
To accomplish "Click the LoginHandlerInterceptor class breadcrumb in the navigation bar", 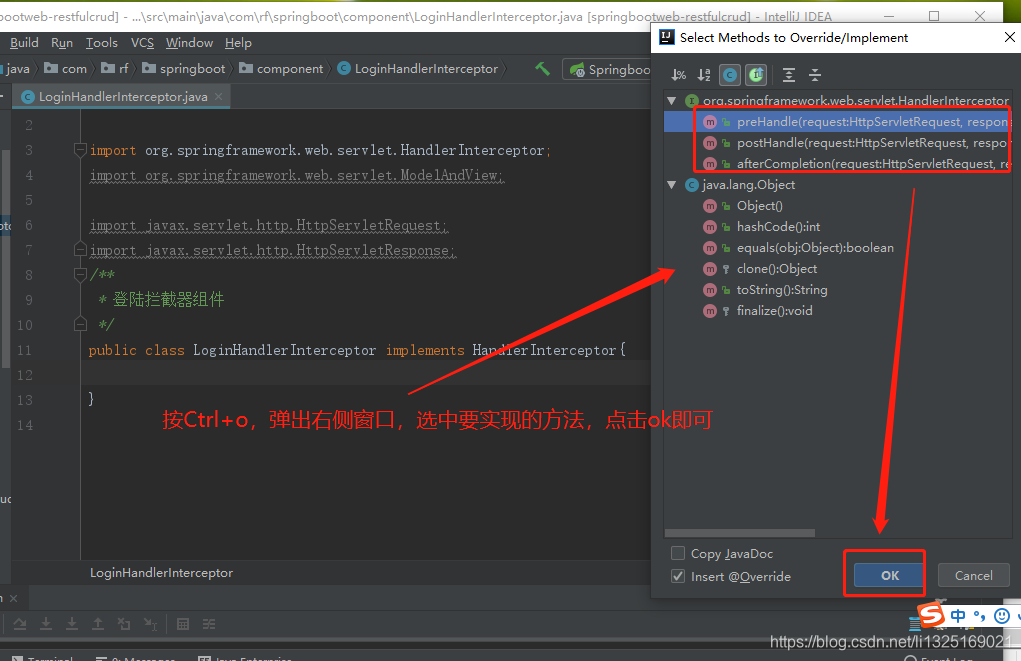I will [417, 68].
